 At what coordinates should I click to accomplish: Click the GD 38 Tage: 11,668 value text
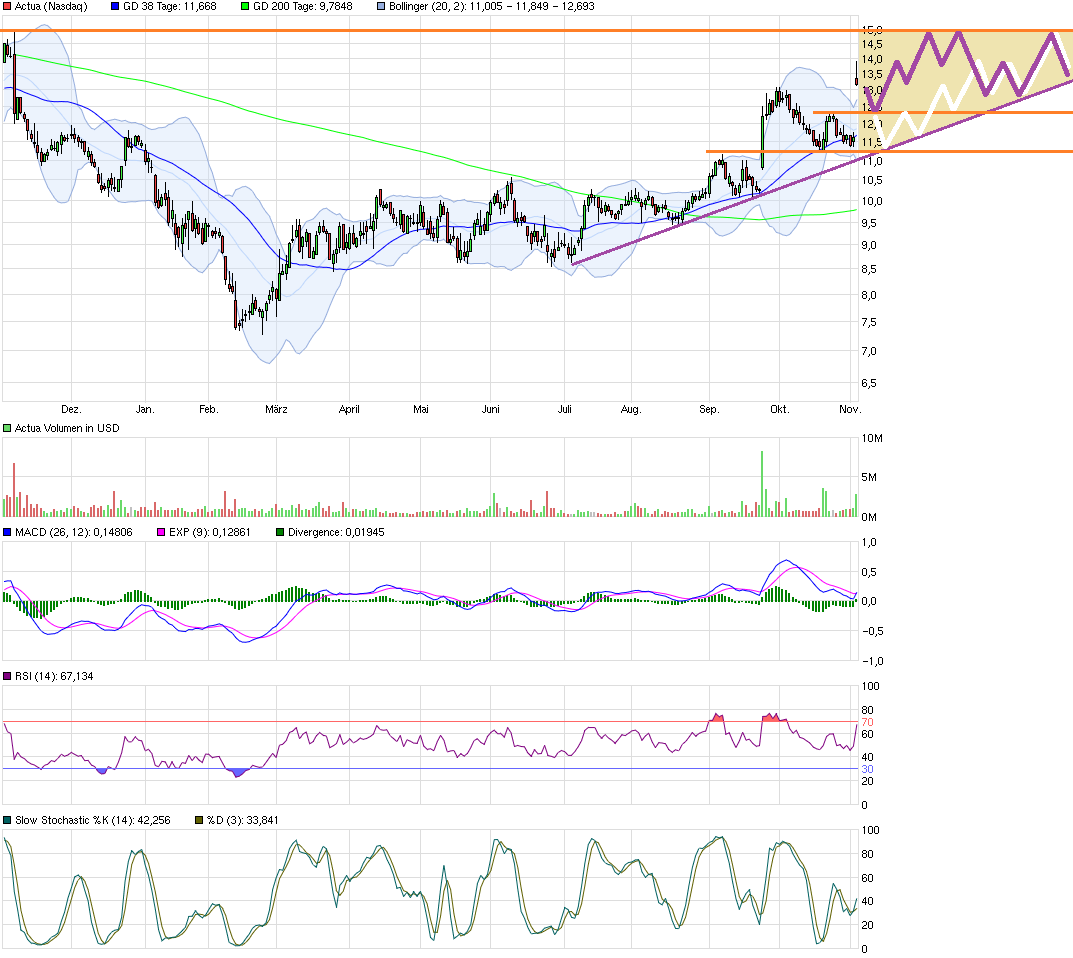(172, 7)
